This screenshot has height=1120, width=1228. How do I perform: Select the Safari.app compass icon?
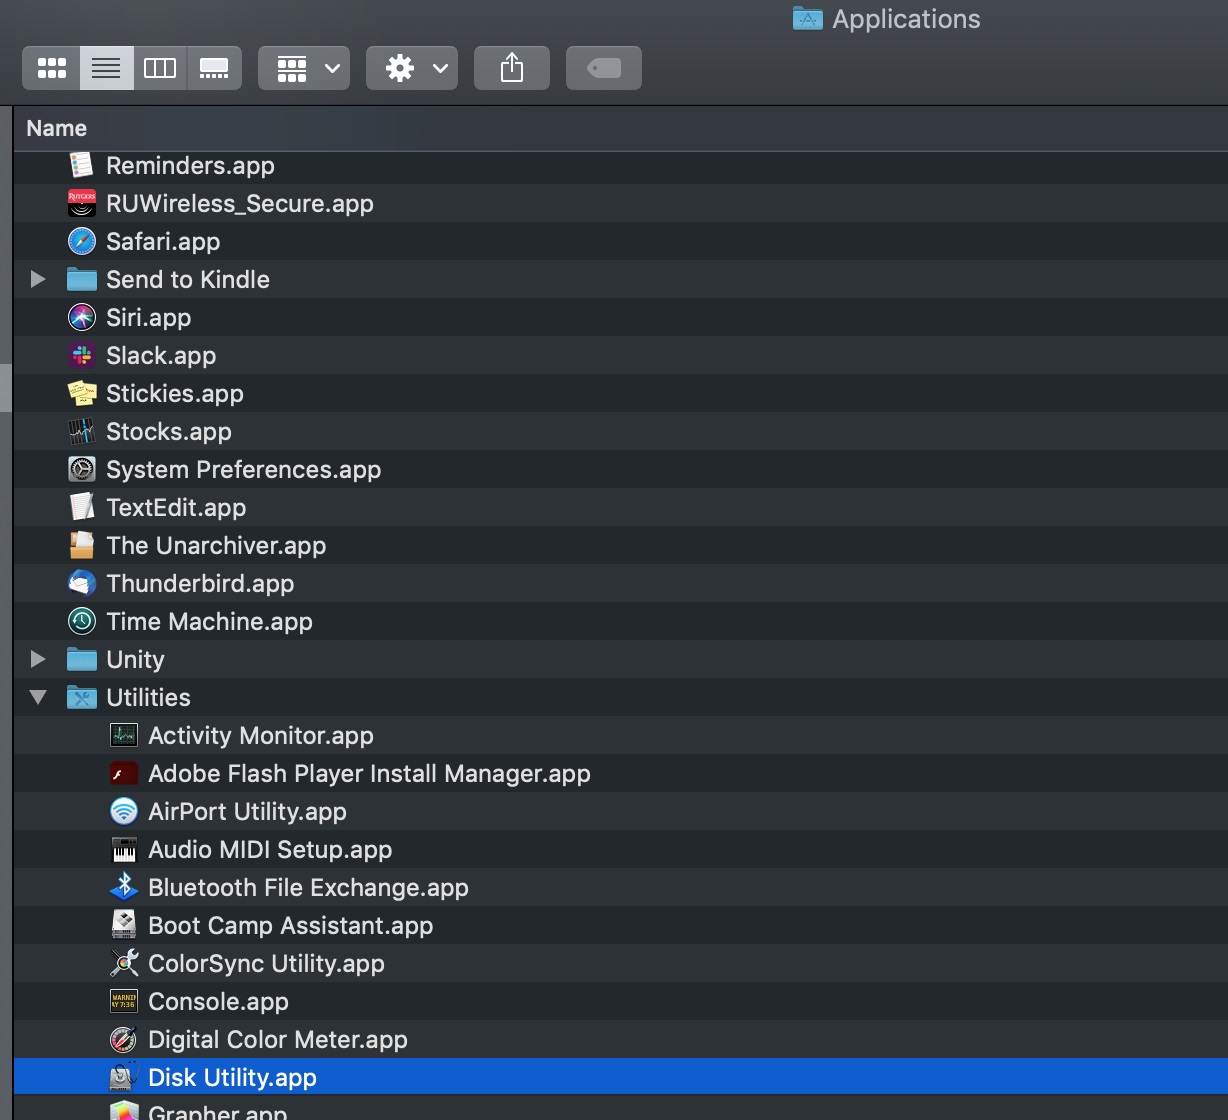click(x=81, y=241)
